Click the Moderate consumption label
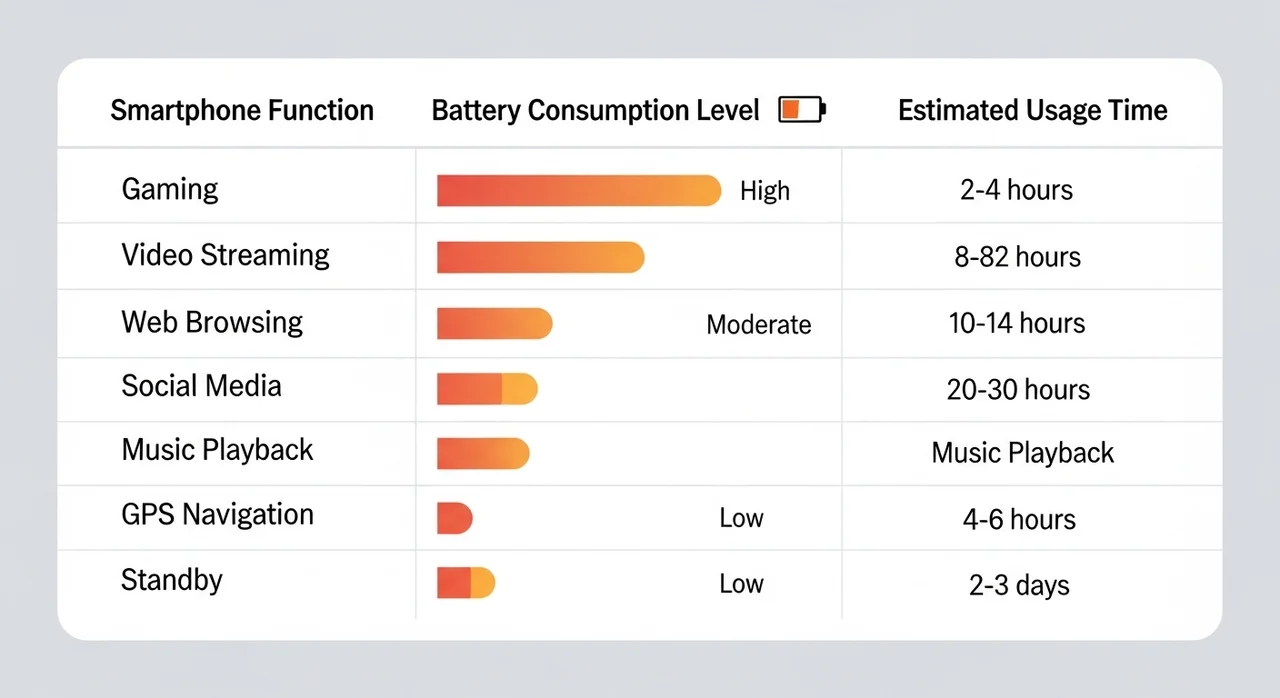The width and height of the screenshot is (1280, 698). [x=758, y=324]
